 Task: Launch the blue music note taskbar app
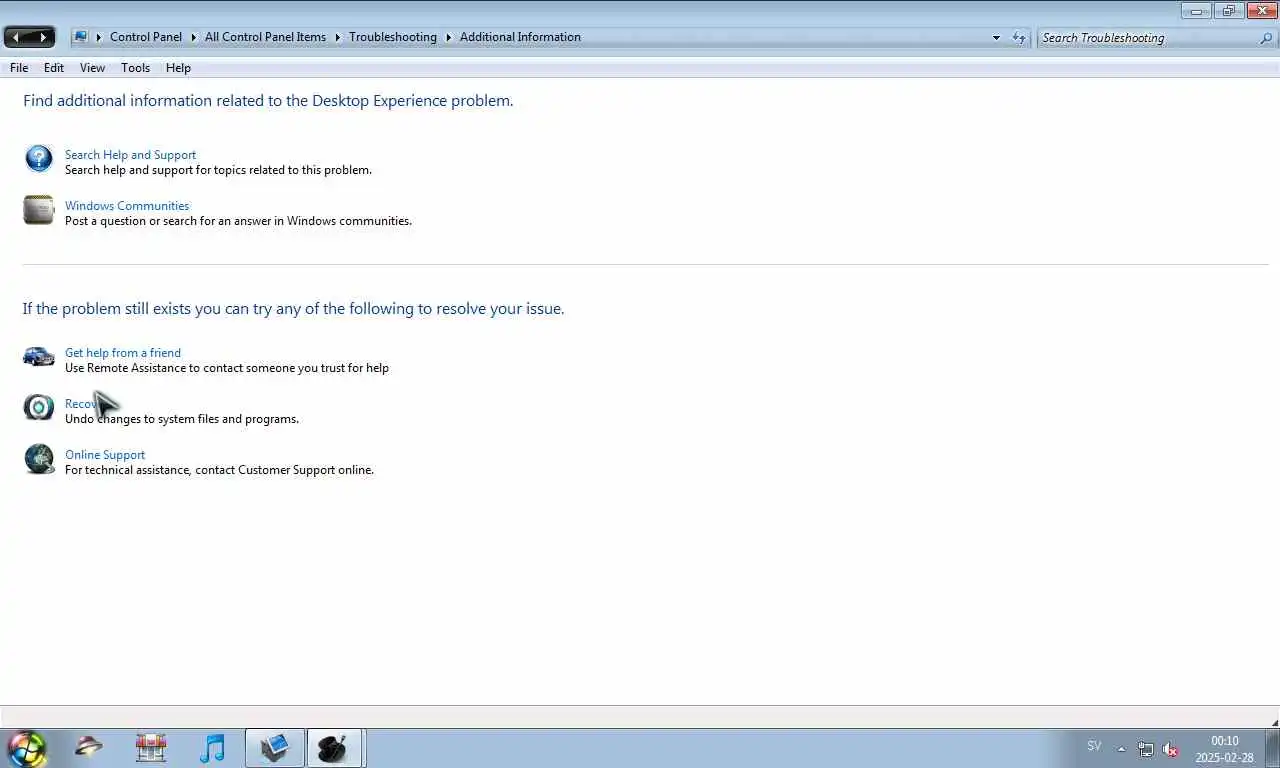point(212,748)
